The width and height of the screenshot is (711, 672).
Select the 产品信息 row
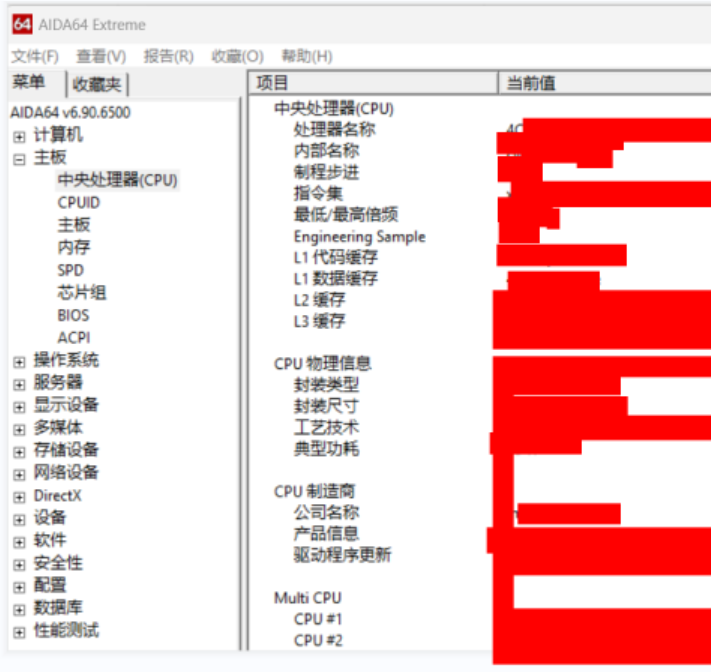[326, 534]
